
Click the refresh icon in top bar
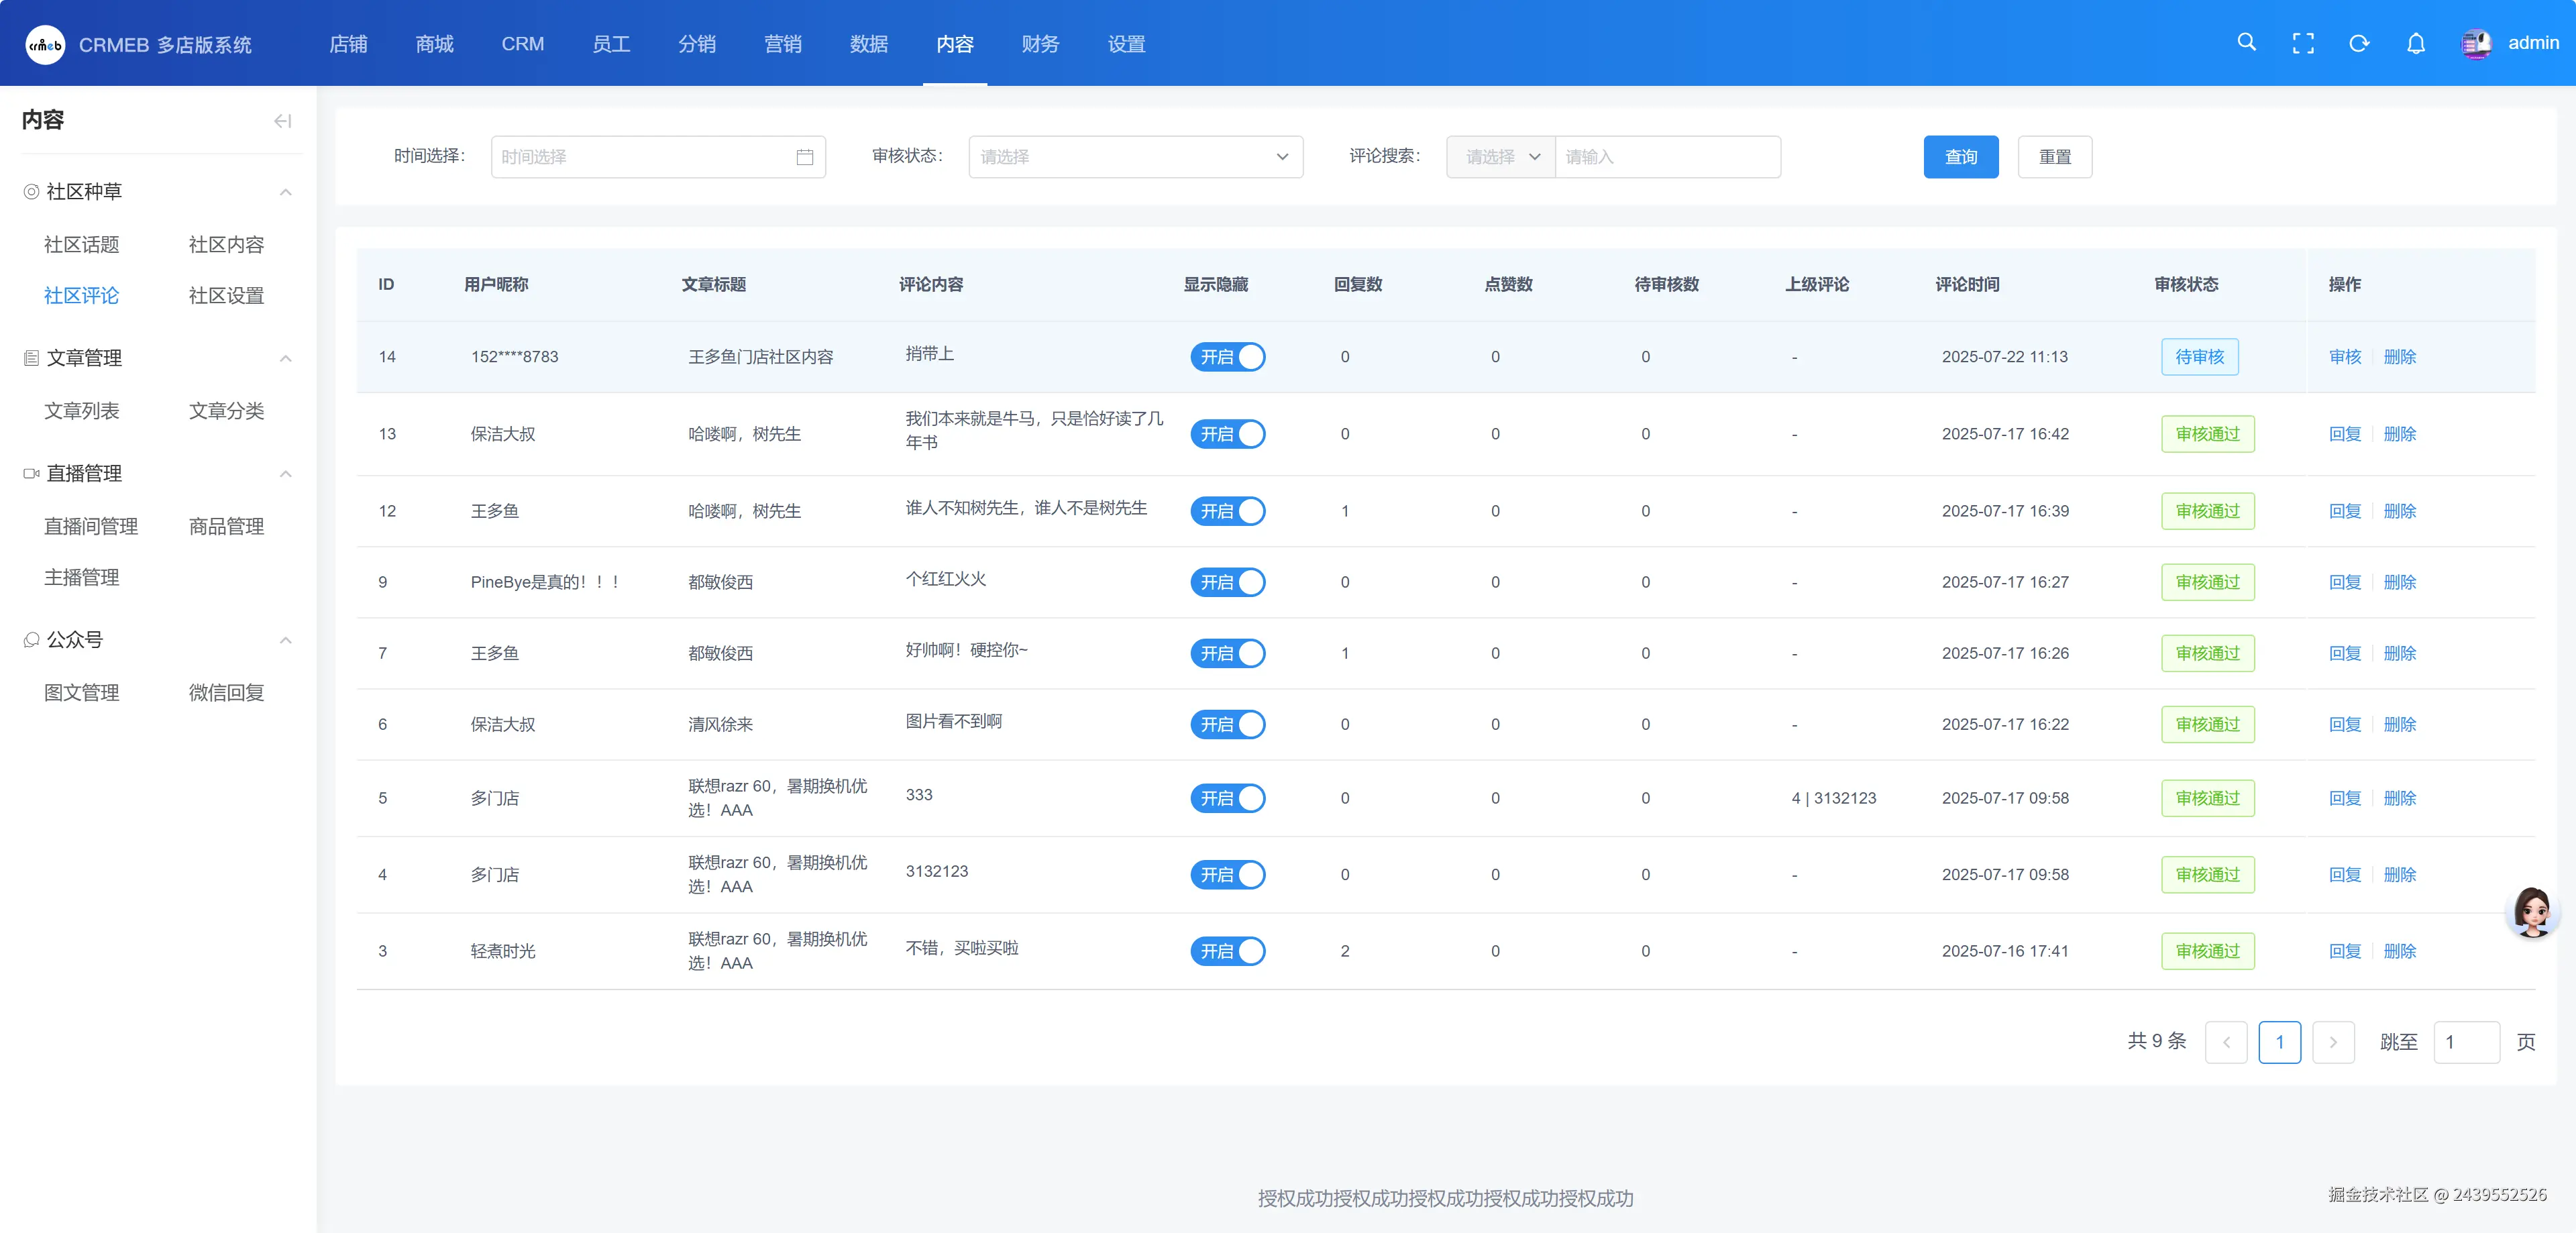(x=2358, y=43)
